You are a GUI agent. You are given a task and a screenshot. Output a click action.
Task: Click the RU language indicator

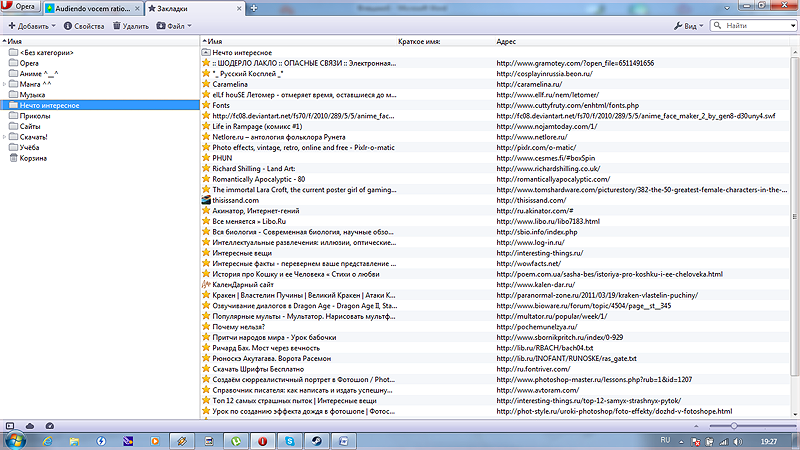click(665, 440)
